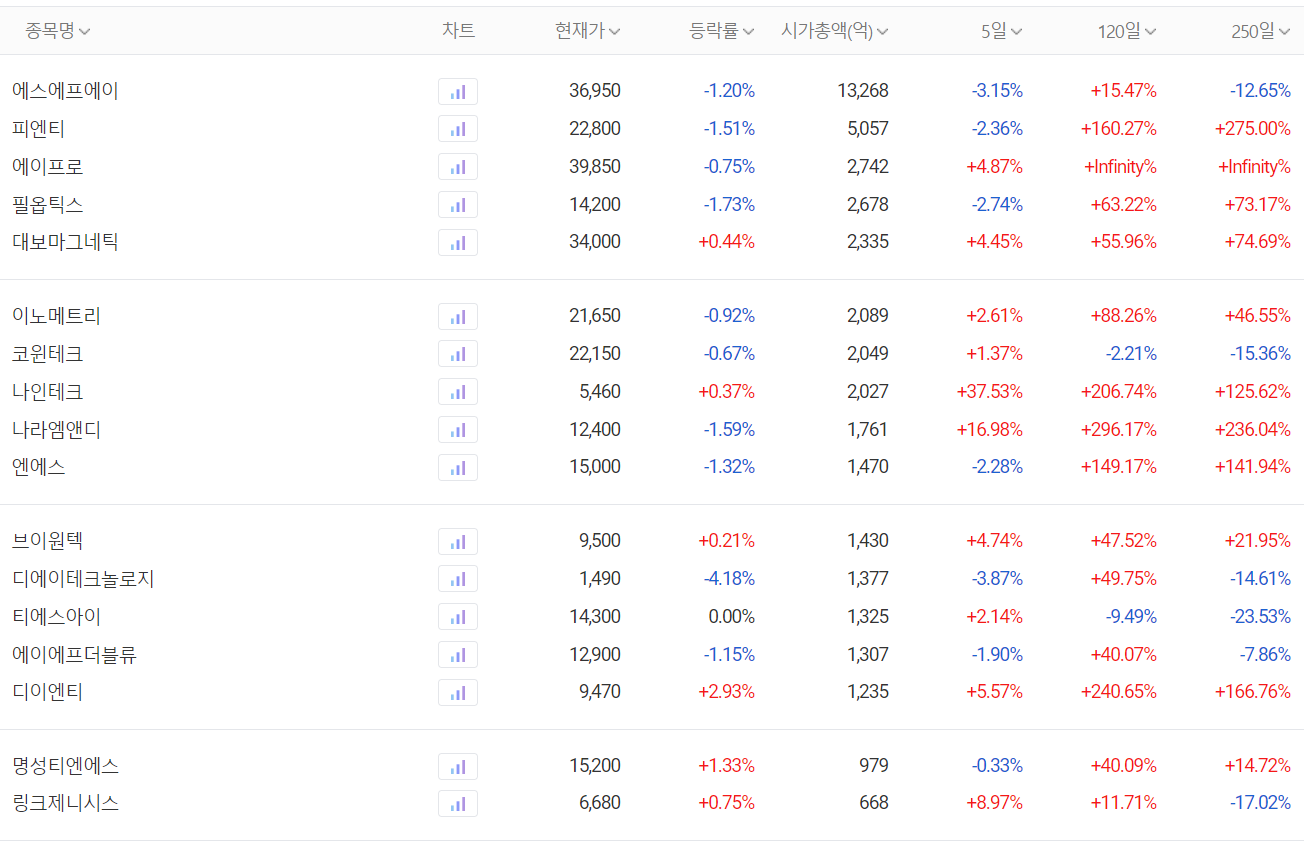Image resolution: width=1304 pixels, height=848 pixels.
Task: Select 나라엠앤디 120-day value +296.17%
Action: pyautogui.click(x=1119, y=430)
